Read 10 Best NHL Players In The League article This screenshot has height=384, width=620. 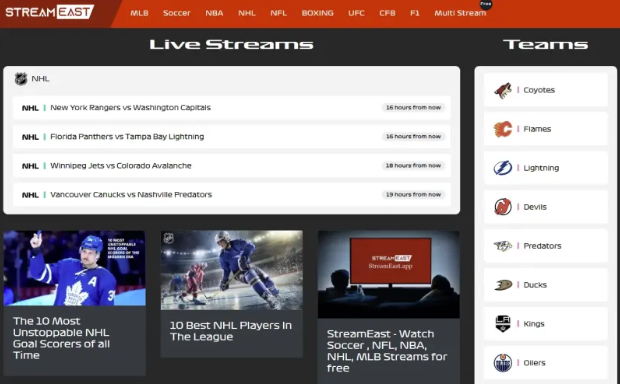(x=231, y=331)
